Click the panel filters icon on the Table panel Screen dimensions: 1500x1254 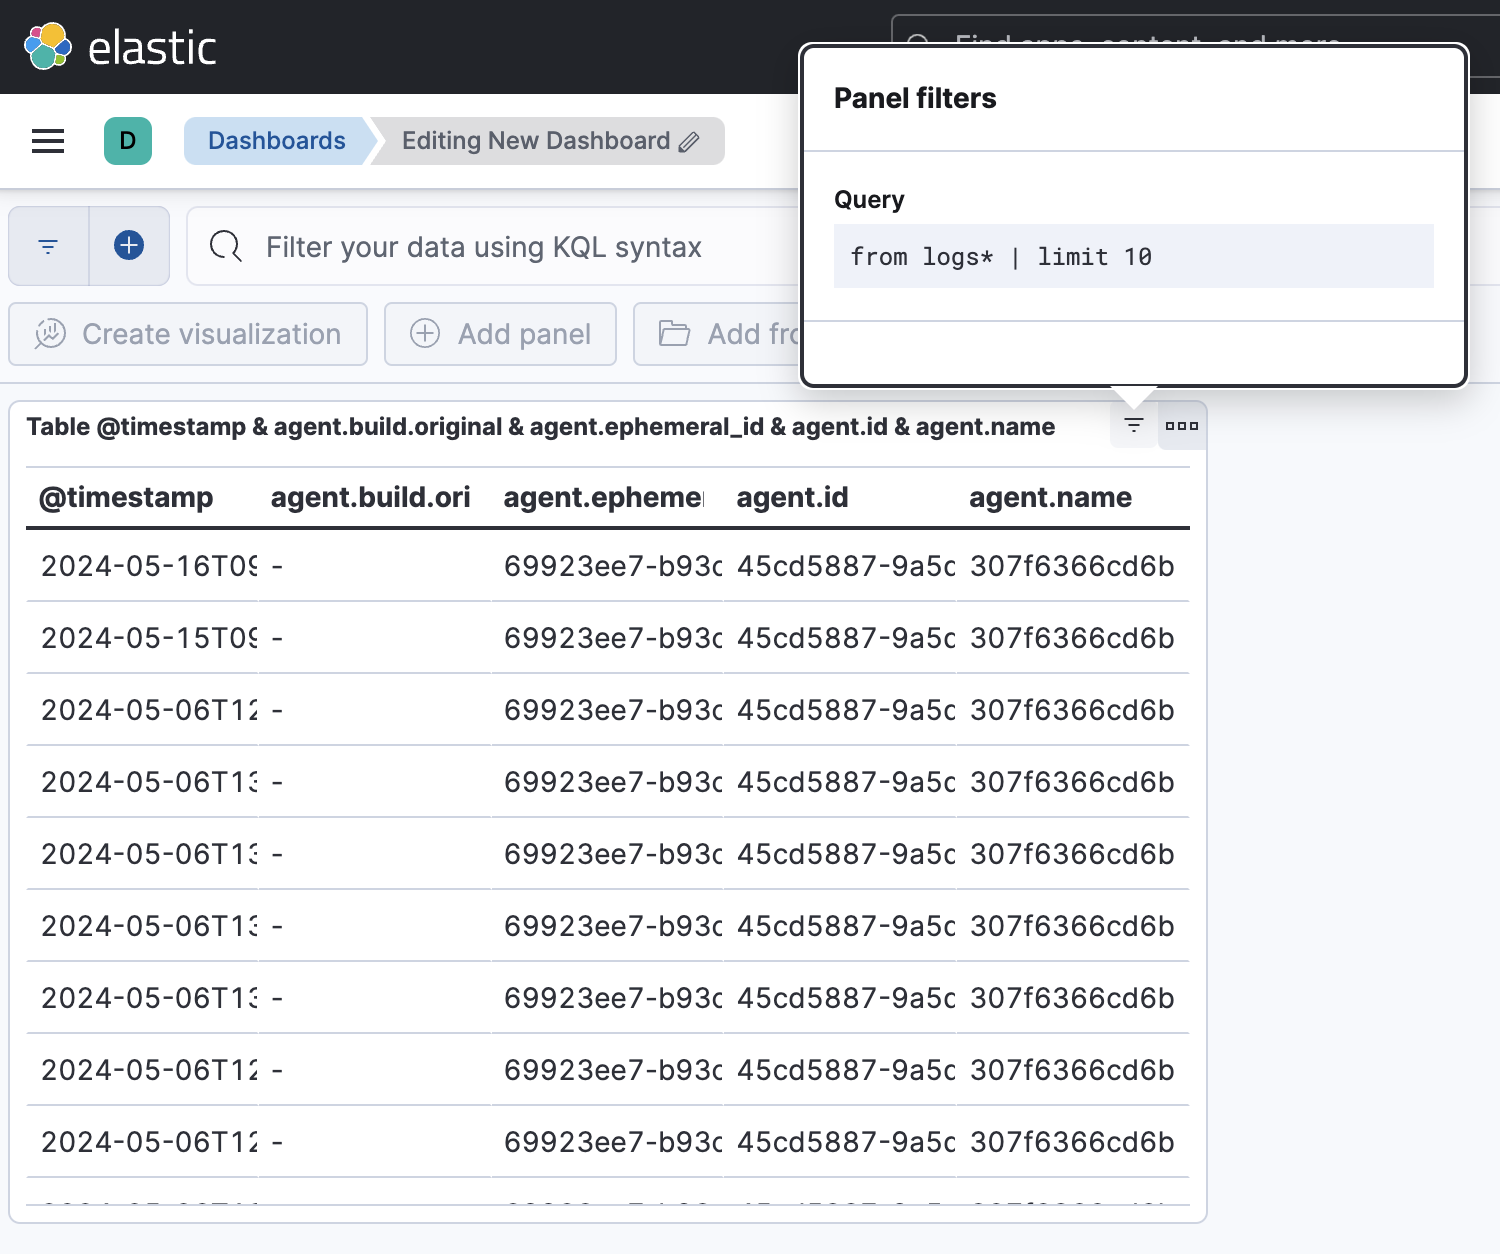click(x=1132, y=425)
